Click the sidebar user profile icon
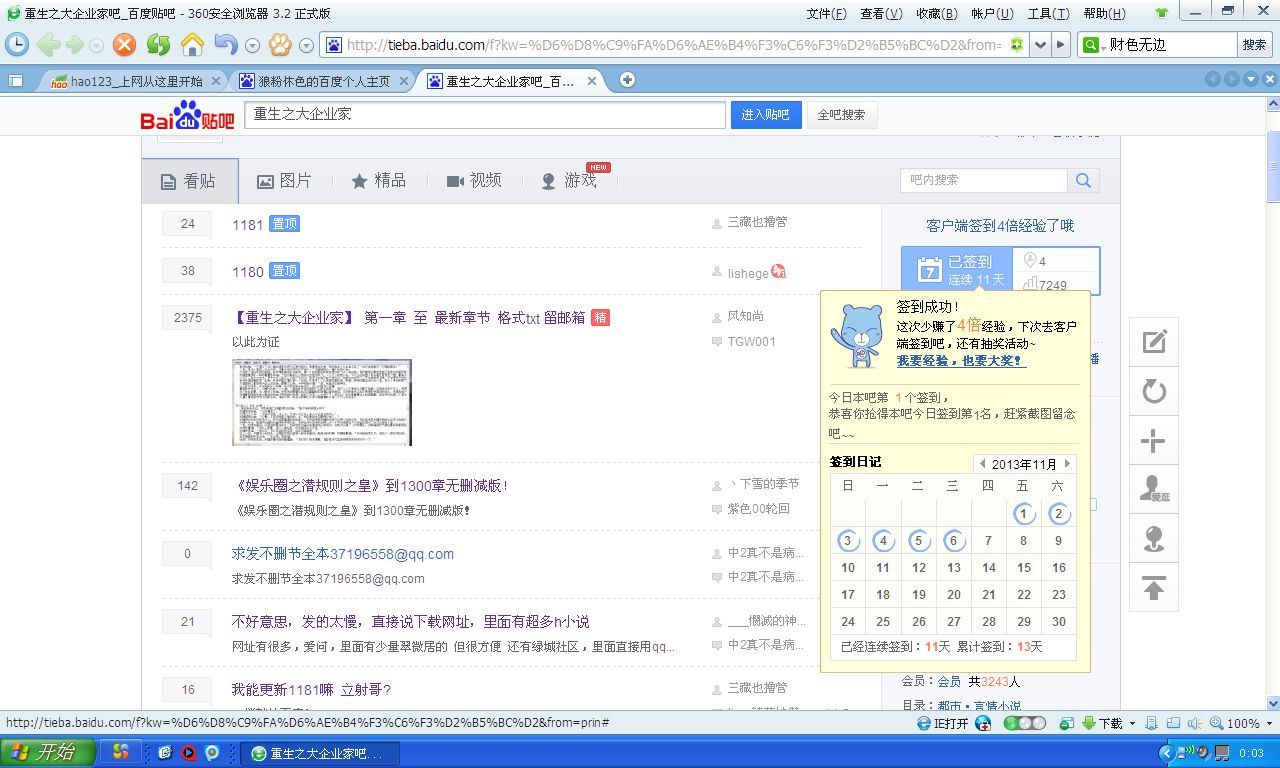Viewport: 1280px width, 768px height. (x=1154, y=489)
